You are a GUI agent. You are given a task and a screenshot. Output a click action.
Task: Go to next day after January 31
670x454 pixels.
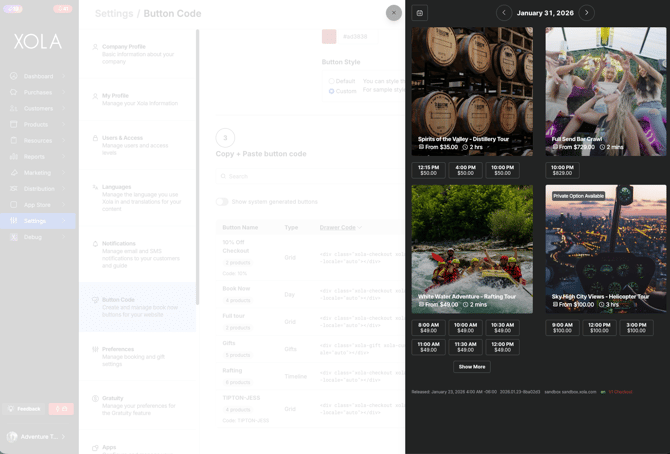coord(586,13)
